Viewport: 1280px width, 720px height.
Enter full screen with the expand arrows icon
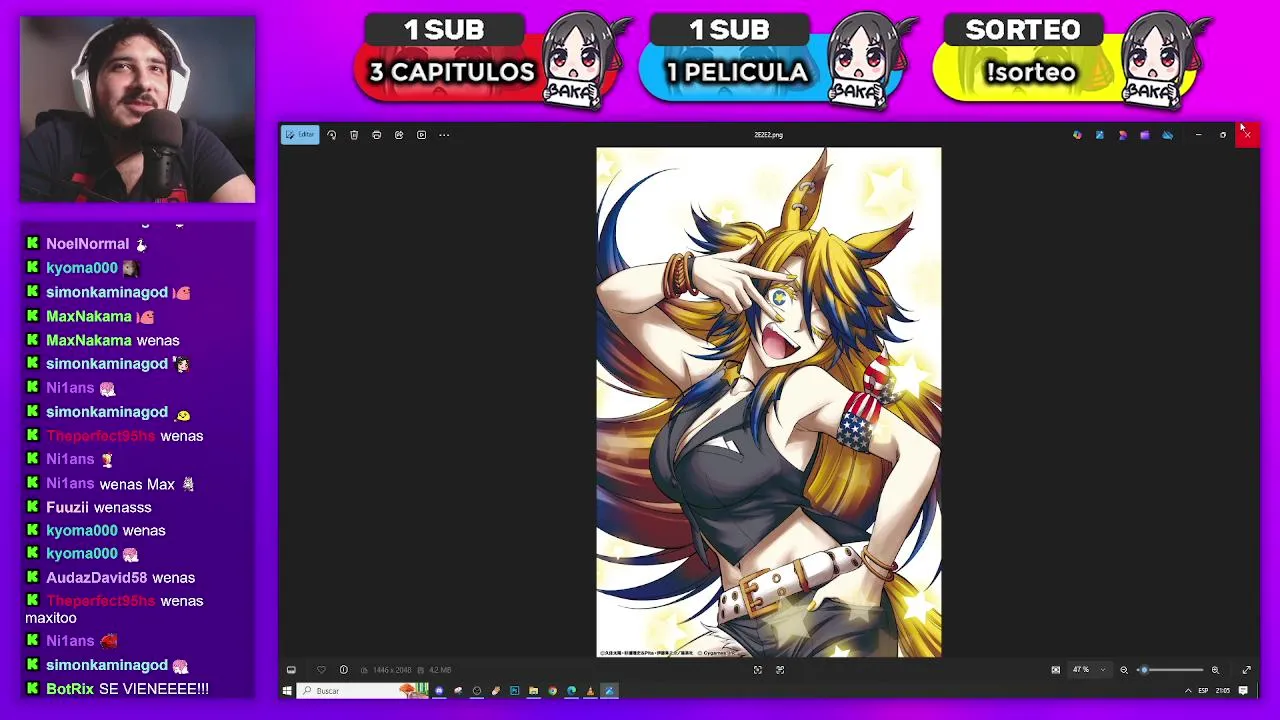click(x=1246, y=670)
